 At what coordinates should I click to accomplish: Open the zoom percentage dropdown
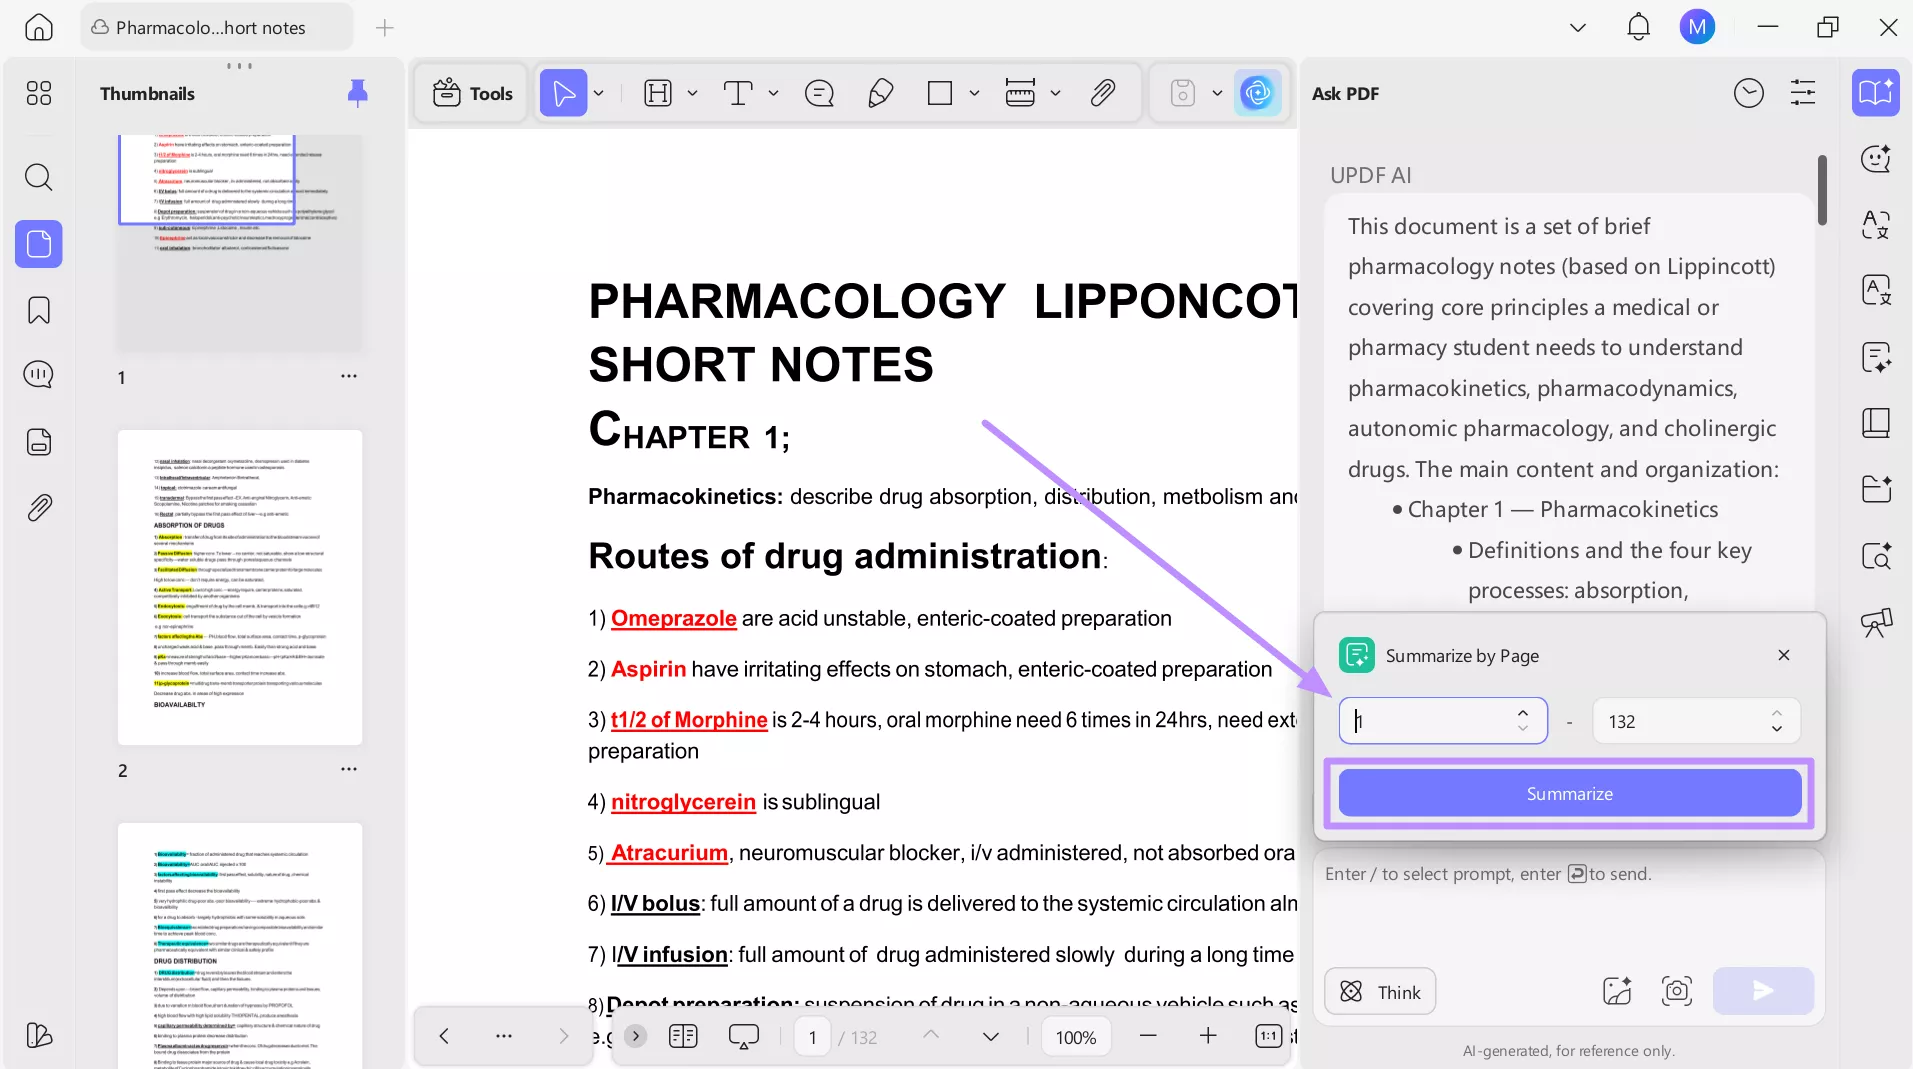click(x=1076, y=1037)
